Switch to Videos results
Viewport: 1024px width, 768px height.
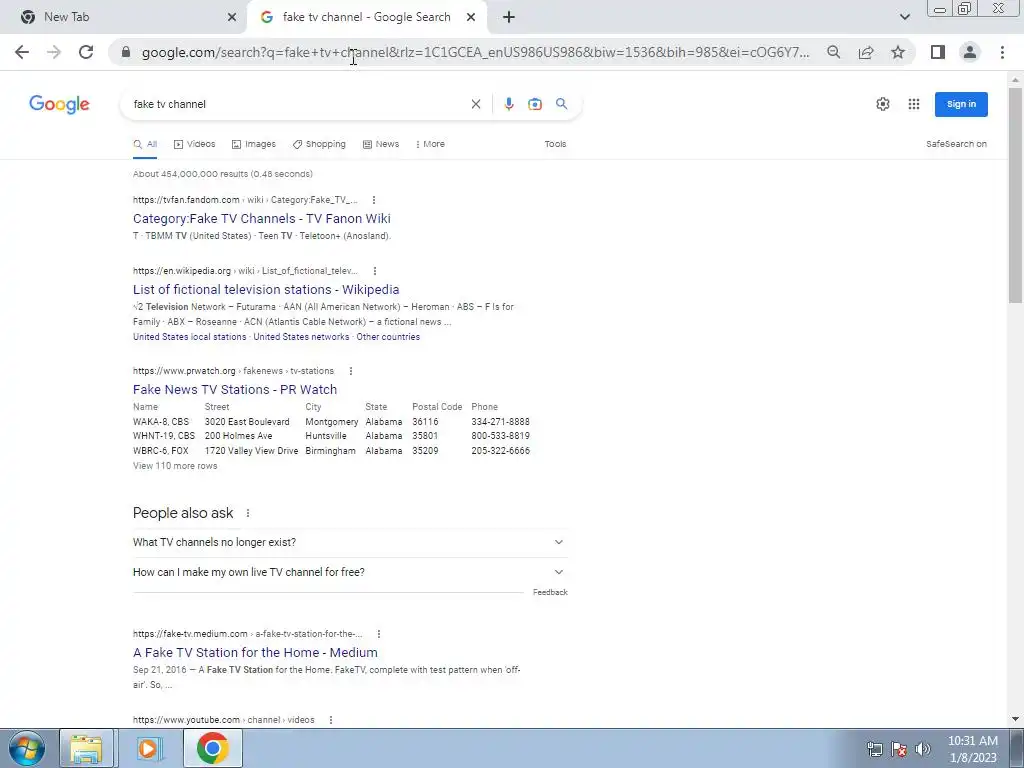tap(195, 144)
